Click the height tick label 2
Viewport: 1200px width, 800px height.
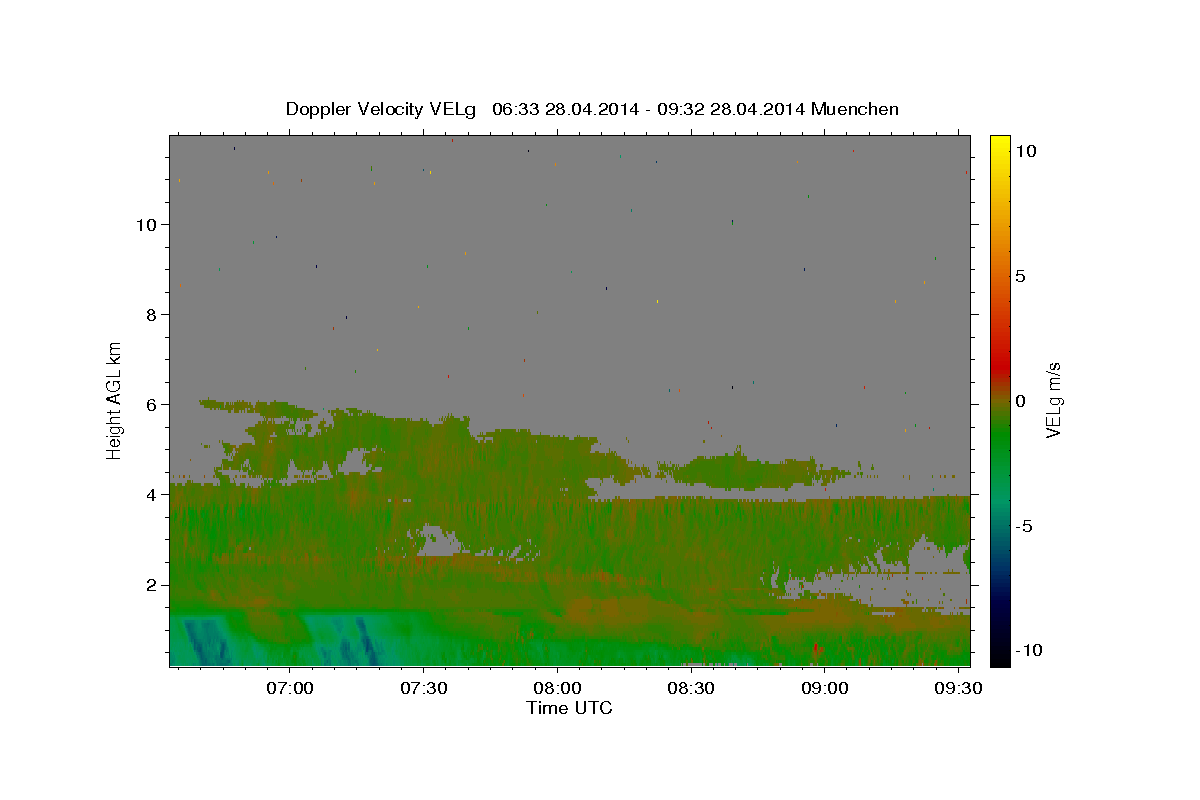(x=149, y=584)
